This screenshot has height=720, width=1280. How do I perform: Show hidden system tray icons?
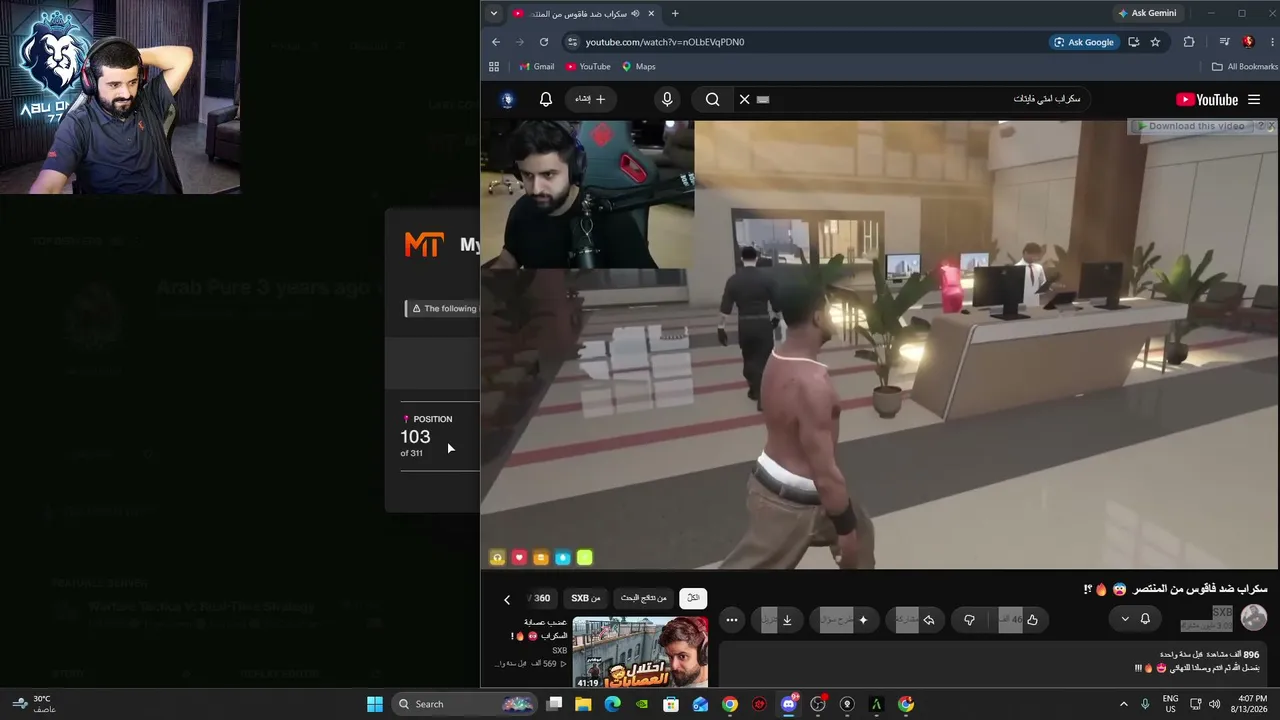tap(1123, 704)
